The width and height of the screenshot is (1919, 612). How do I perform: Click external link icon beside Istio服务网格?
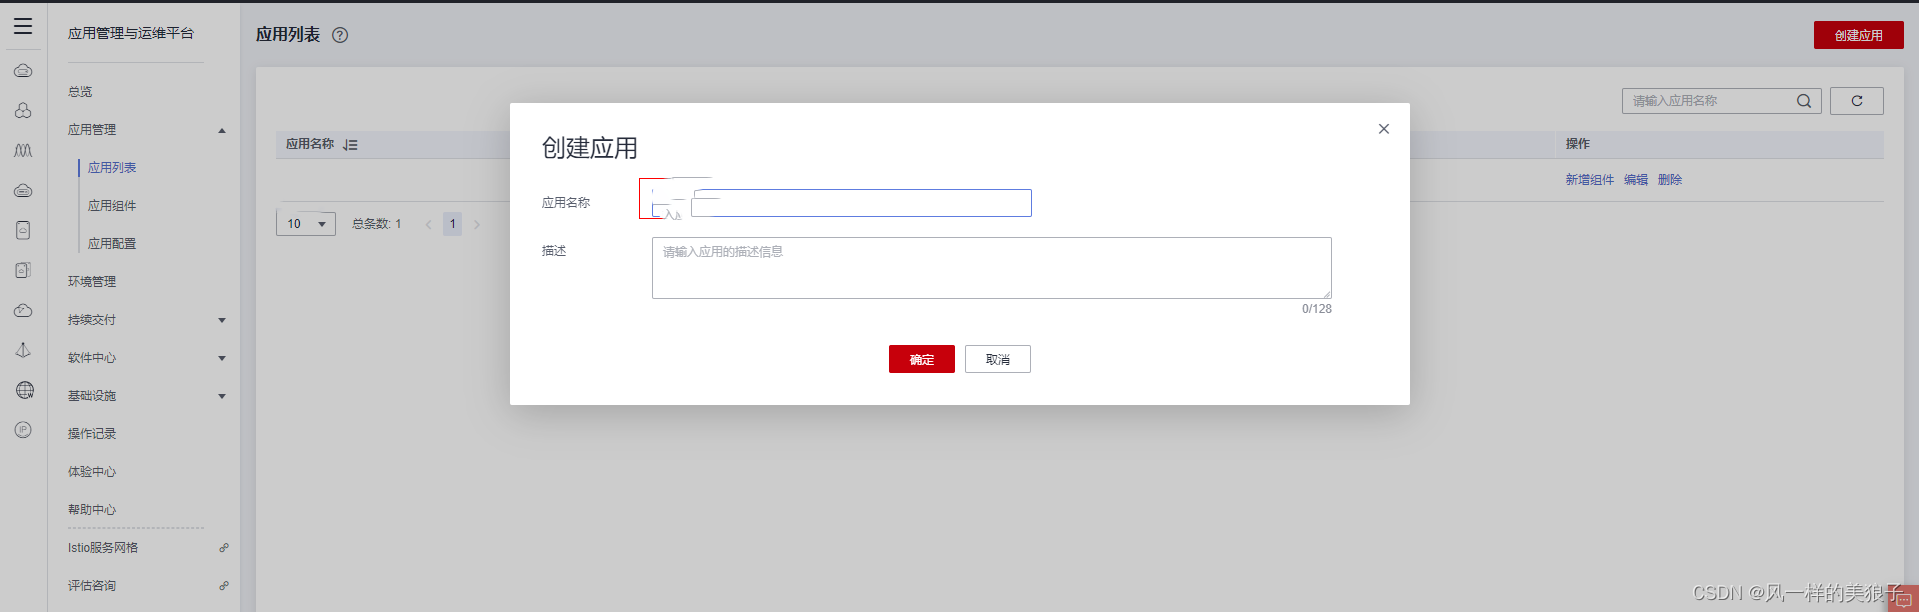coord(224,548)
